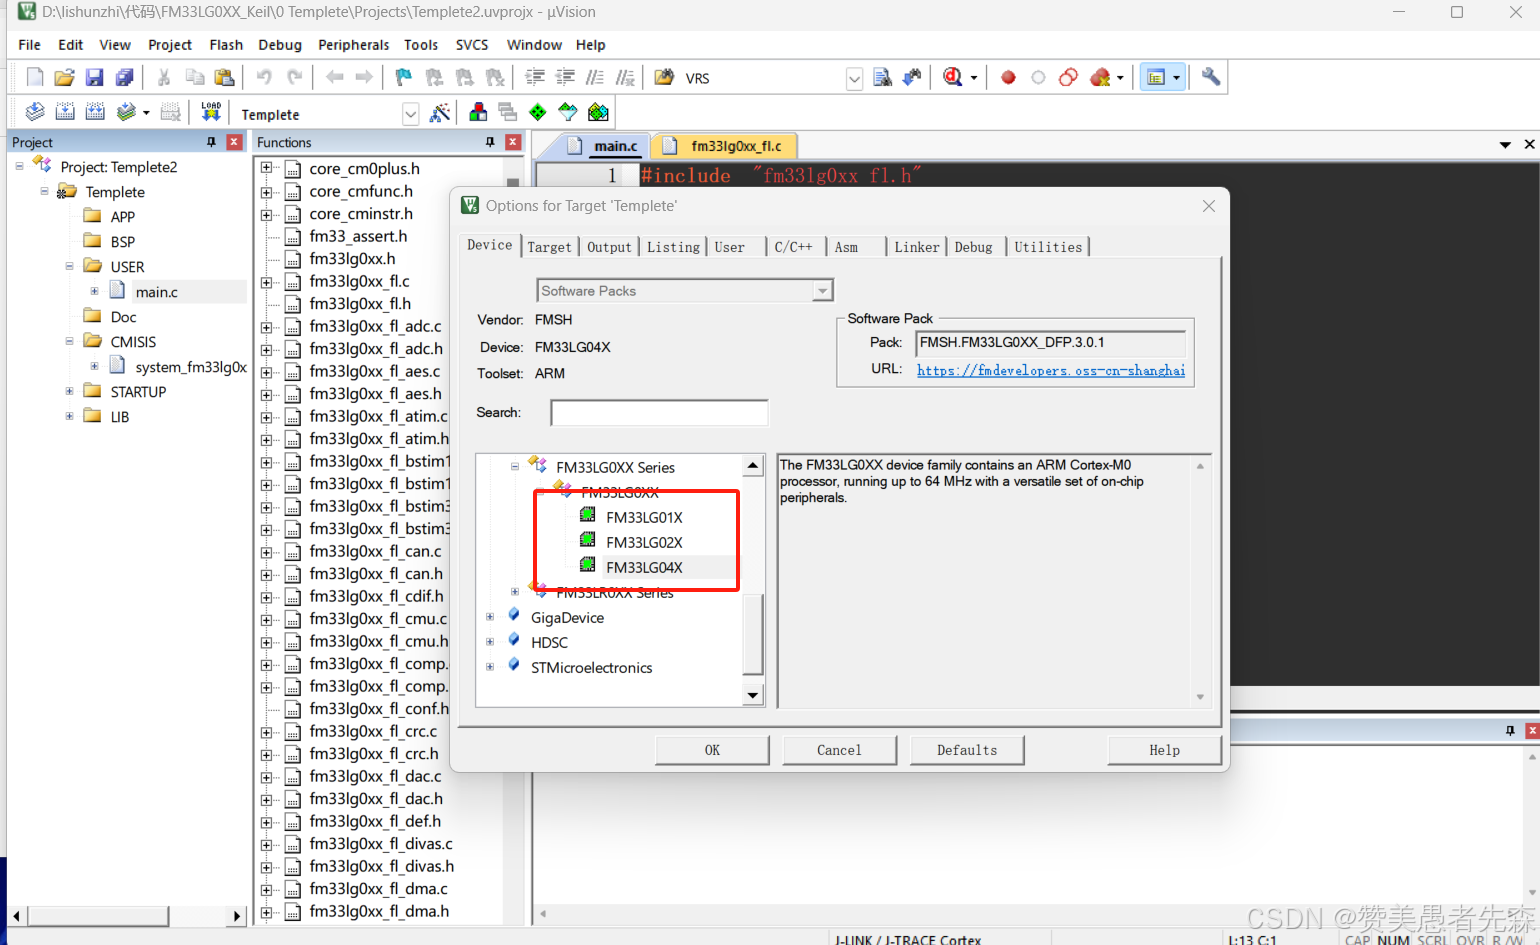Click the Open file toolbar icon
Screen dimensions: 1540x945
[65, 77]
